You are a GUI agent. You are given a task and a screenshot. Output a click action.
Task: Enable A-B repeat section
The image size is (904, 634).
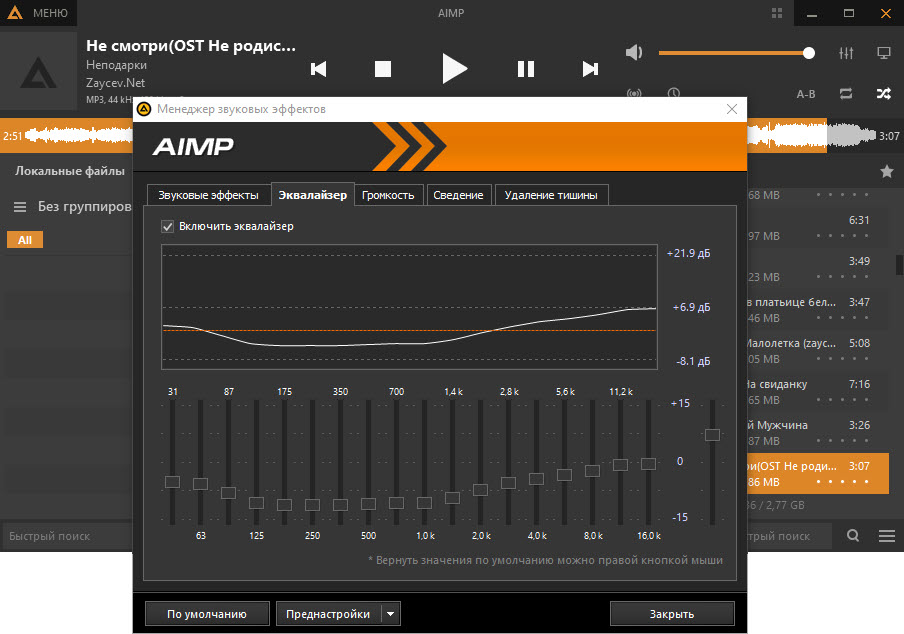click(805, 94)
